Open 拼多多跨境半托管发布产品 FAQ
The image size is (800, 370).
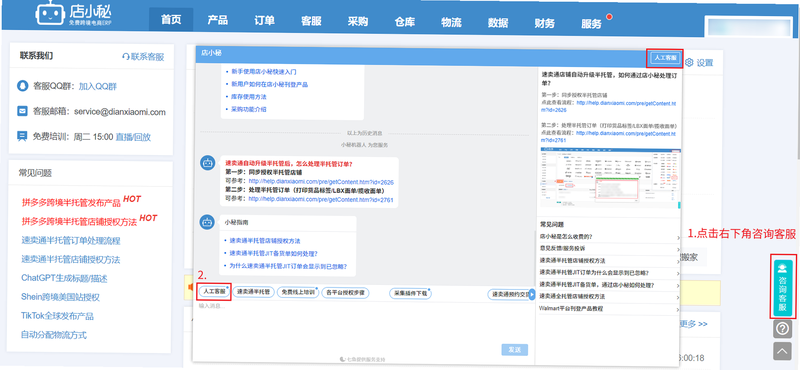(71, 203)
